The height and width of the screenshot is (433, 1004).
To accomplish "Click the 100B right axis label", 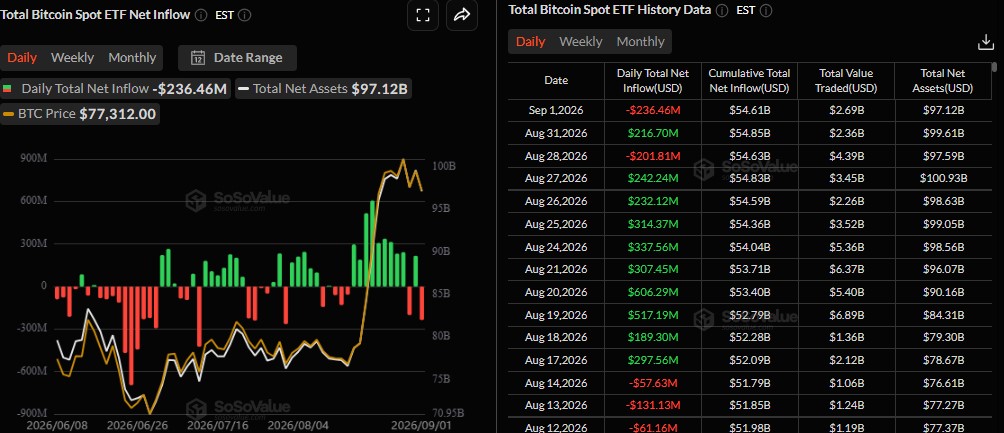I will point(443,166).
